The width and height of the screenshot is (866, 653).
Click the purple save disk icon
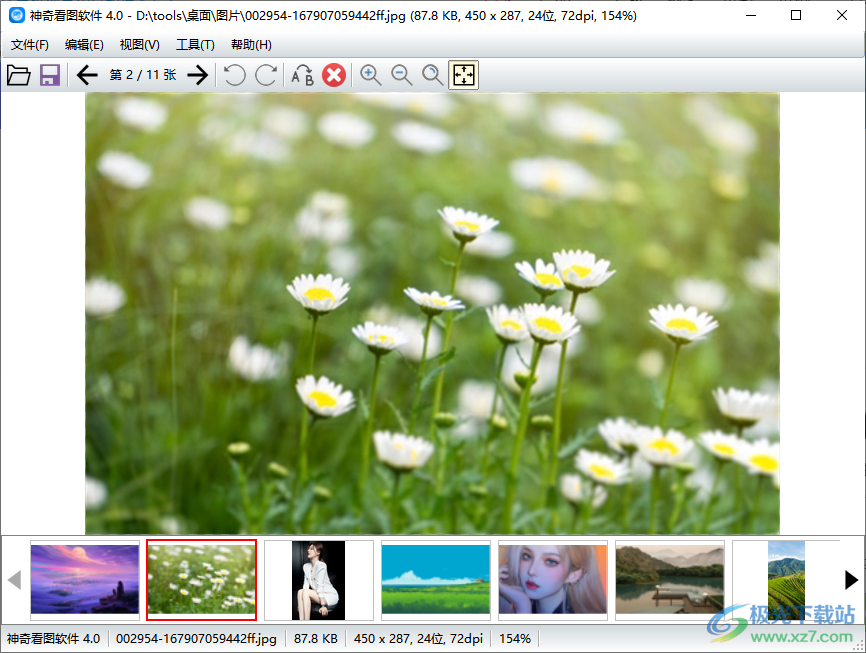pyautogui.click(x=50, y=75)
